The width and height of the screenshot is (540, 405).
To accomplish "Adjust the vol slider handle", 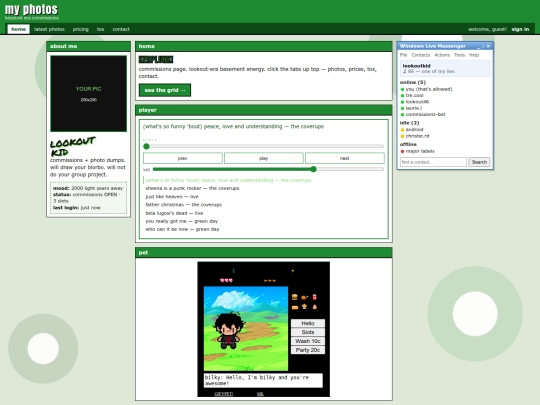I will [313, 169].
